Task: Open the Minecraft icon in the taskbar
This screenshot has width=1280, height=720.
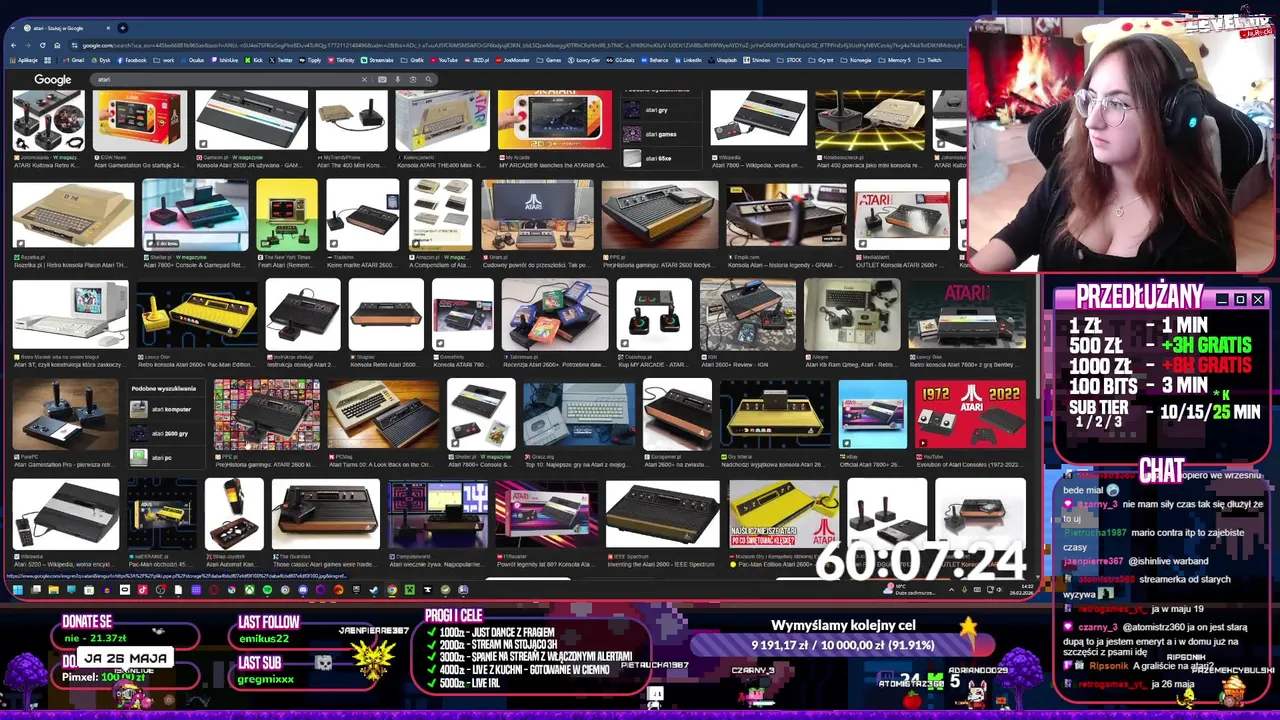Action: pyautogui.click(x=410, y=590)
